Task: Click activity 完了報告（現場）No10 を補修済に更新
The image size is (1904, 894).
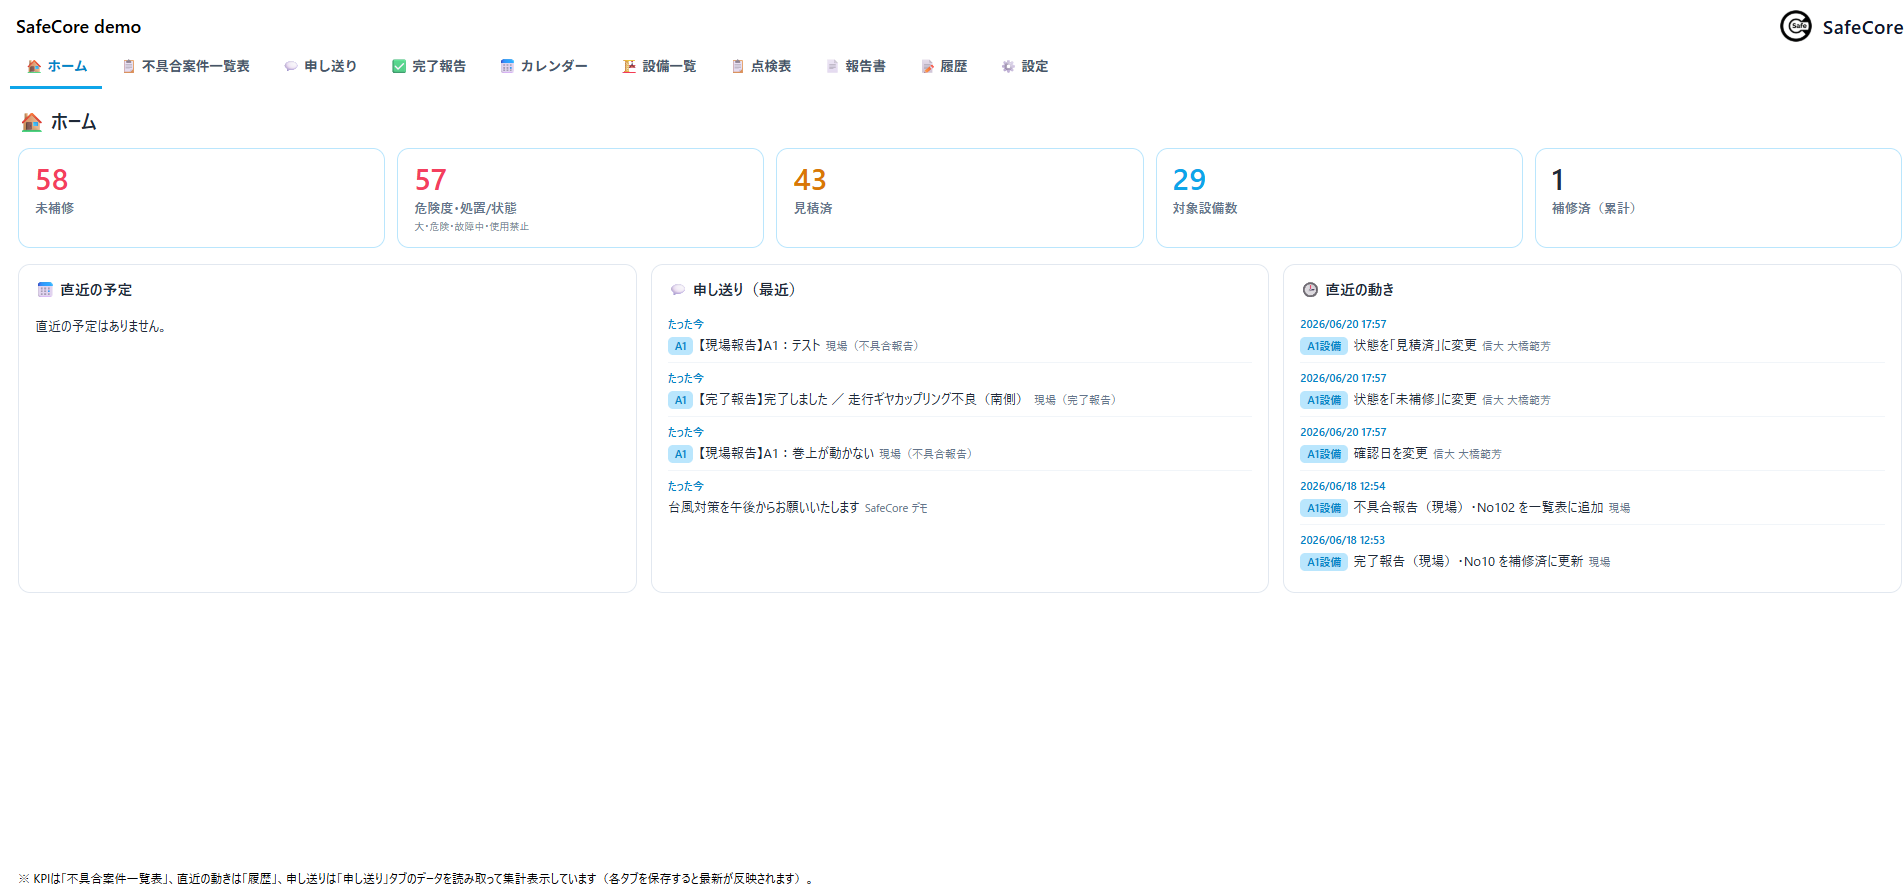Action: (x=1468, y=561)
